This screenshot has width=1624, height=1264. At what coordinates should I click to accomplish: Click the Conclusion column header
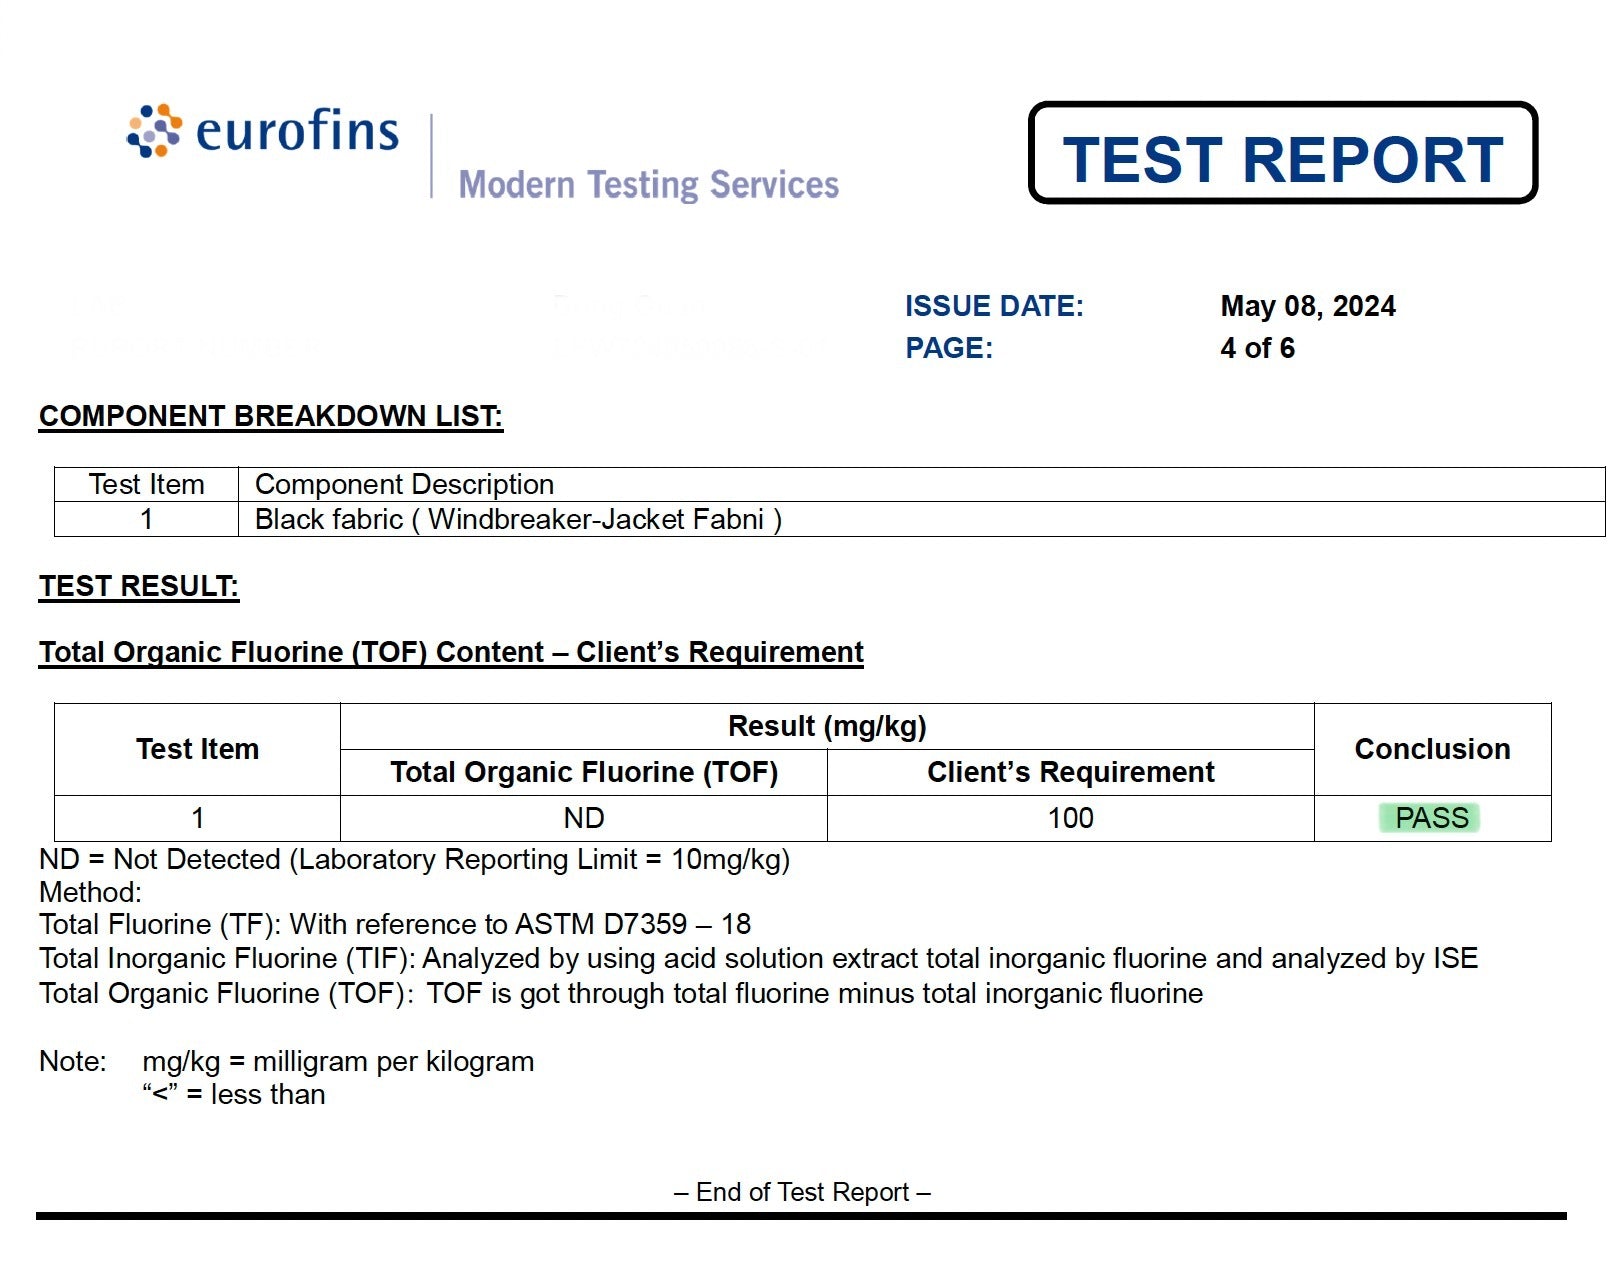1431,749
